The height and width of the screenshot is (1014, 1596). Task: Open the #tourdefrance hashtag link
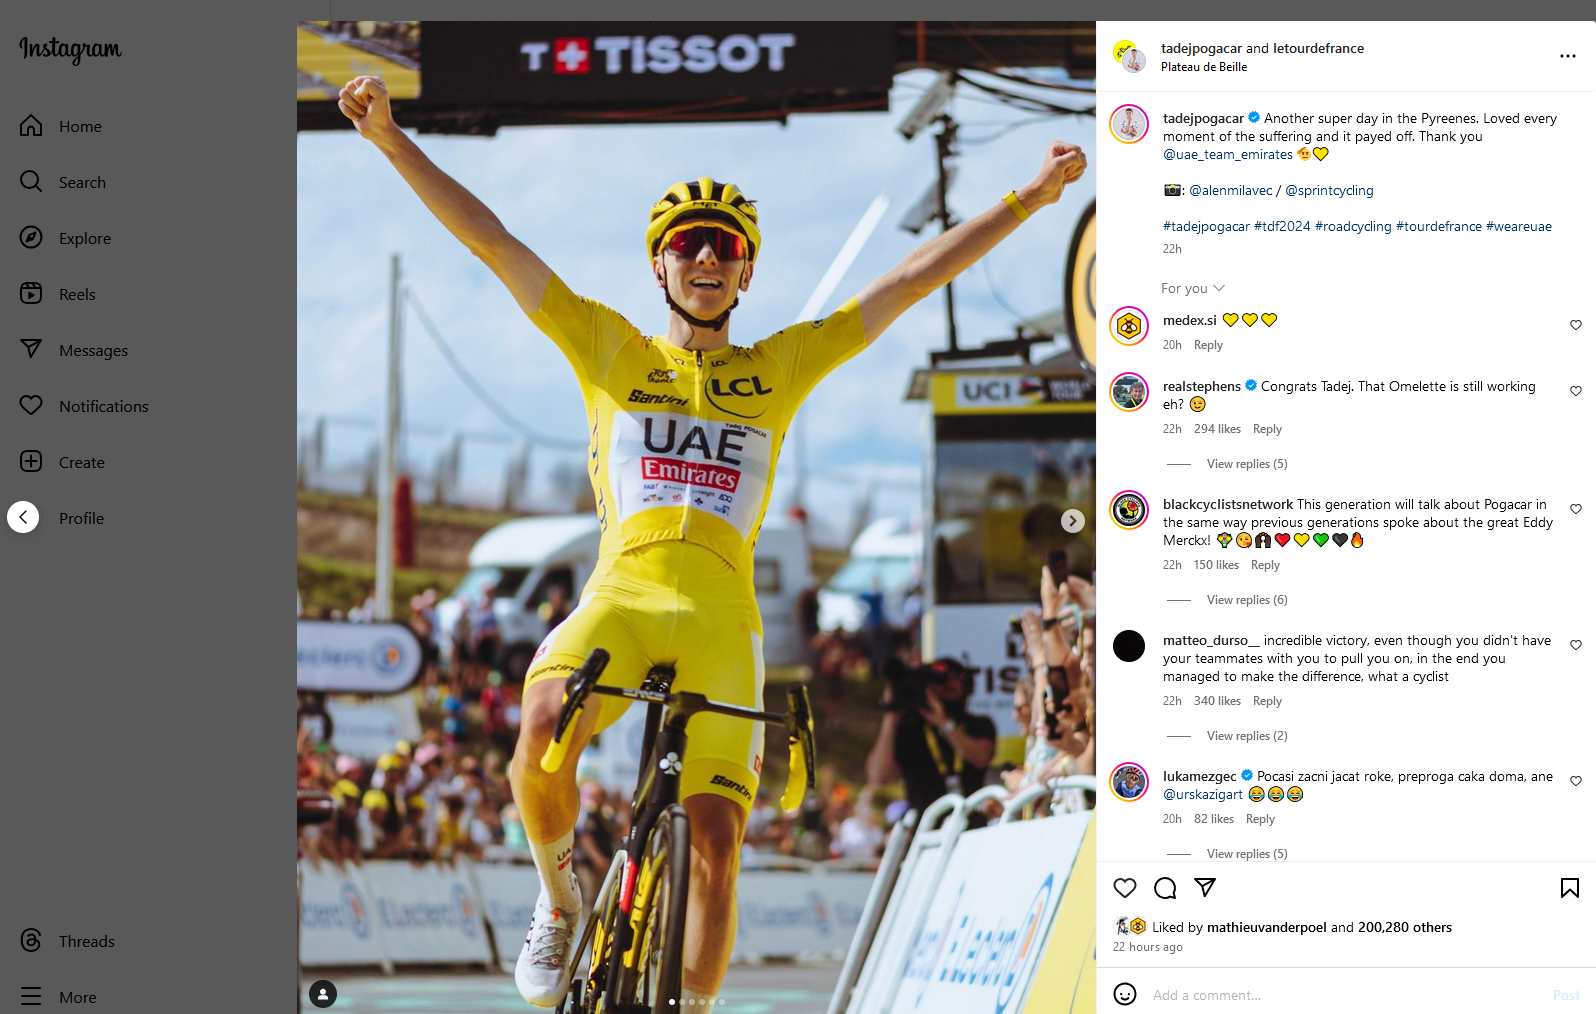1439,227
